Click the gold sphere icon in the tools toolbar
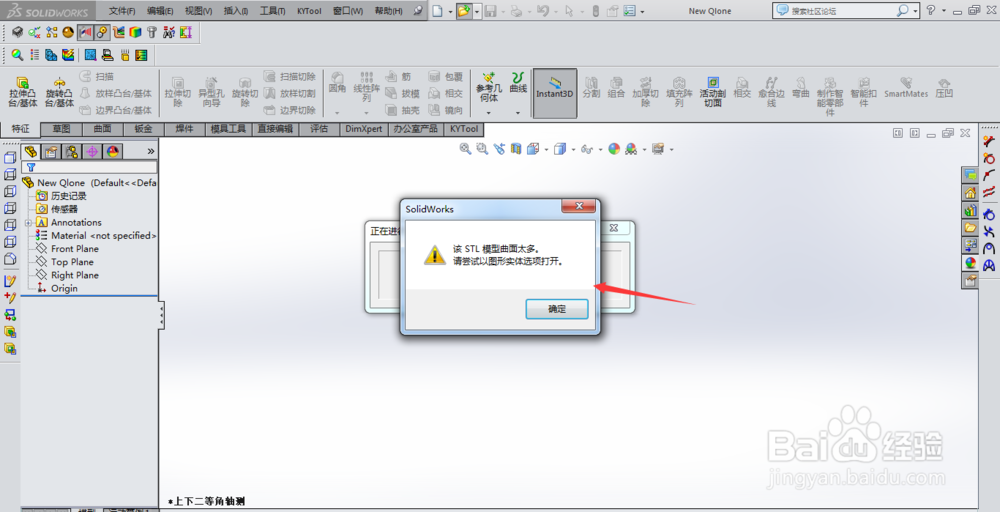The width and height of the screenshot is (1000, 512). [x=68, y=32]
